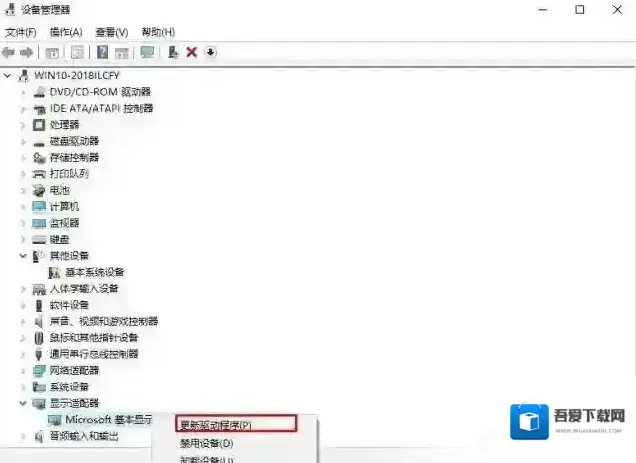This screenshot has height=463, width=636.
Task: Select the 网络适配器 category icon
Action: [x=39, y=370]
